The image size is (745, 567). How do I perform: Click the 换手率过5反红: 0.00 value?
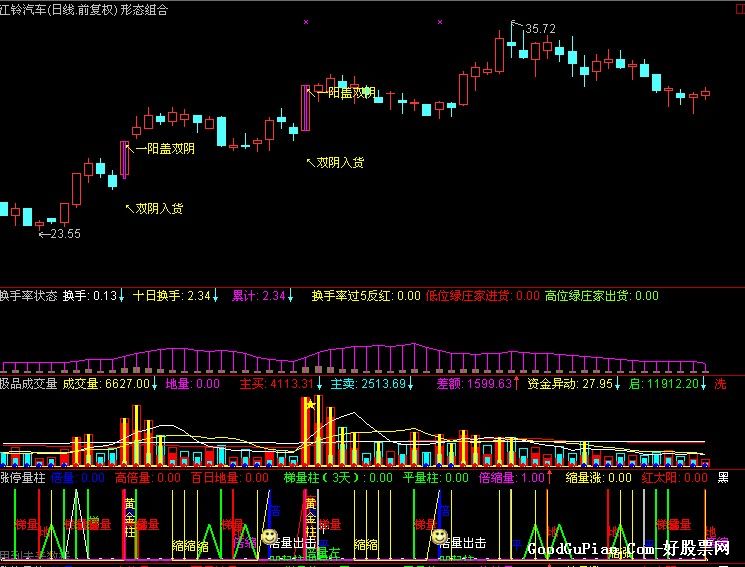pyautogui.click(x=366, y=296)
